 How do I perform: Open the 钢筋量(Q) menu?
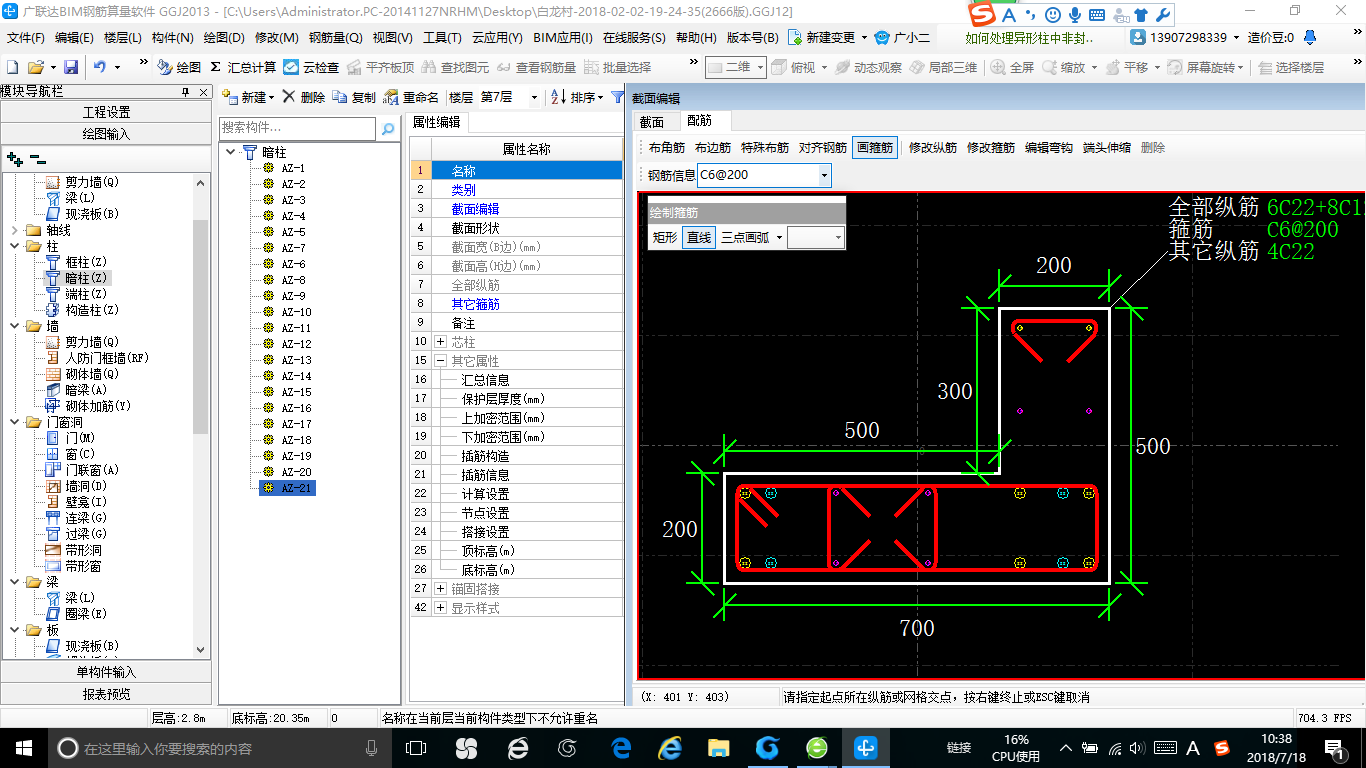(335, 37)
